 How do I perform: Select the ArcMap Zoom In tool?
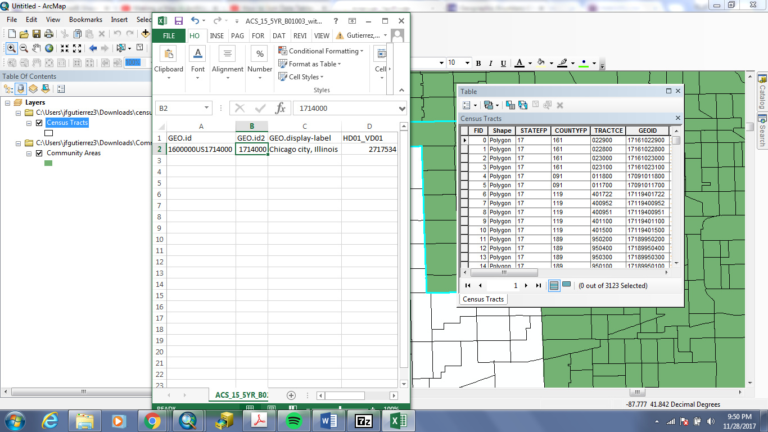(x=10, y=48)
